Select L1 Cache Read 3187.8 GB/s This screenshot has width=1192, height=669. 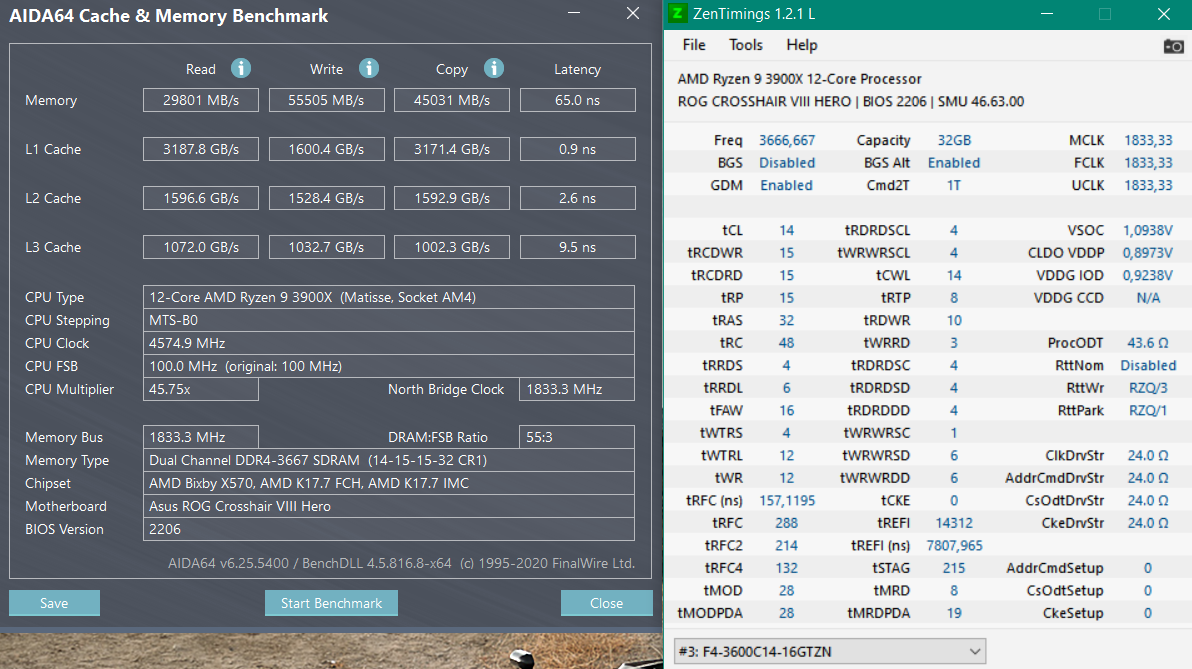pyautogui.click(x=201, y=149)
